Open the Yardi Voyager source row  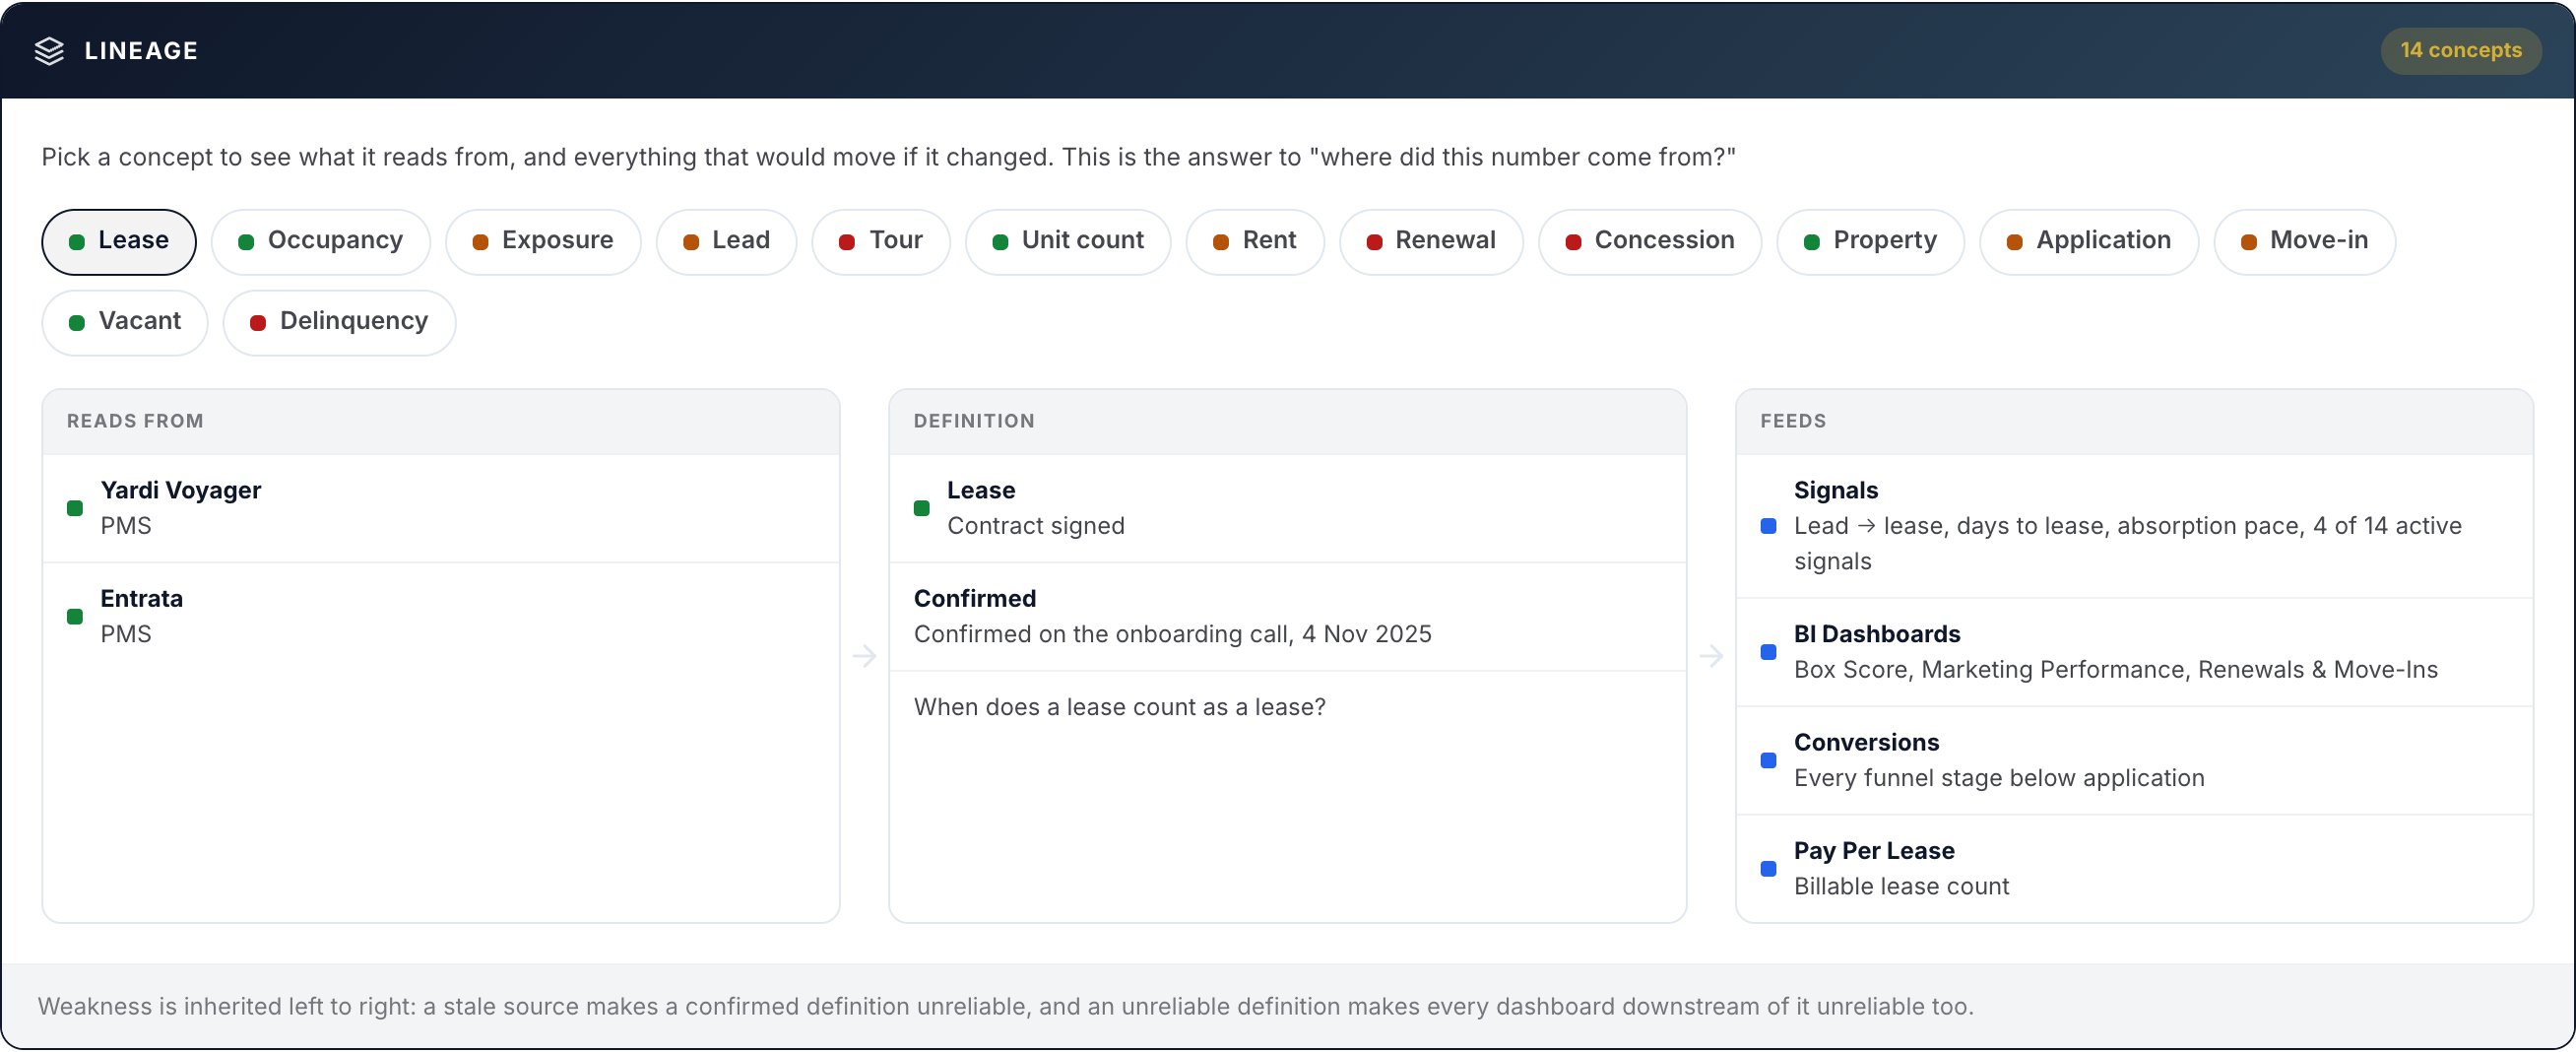(x=441, y=508)
